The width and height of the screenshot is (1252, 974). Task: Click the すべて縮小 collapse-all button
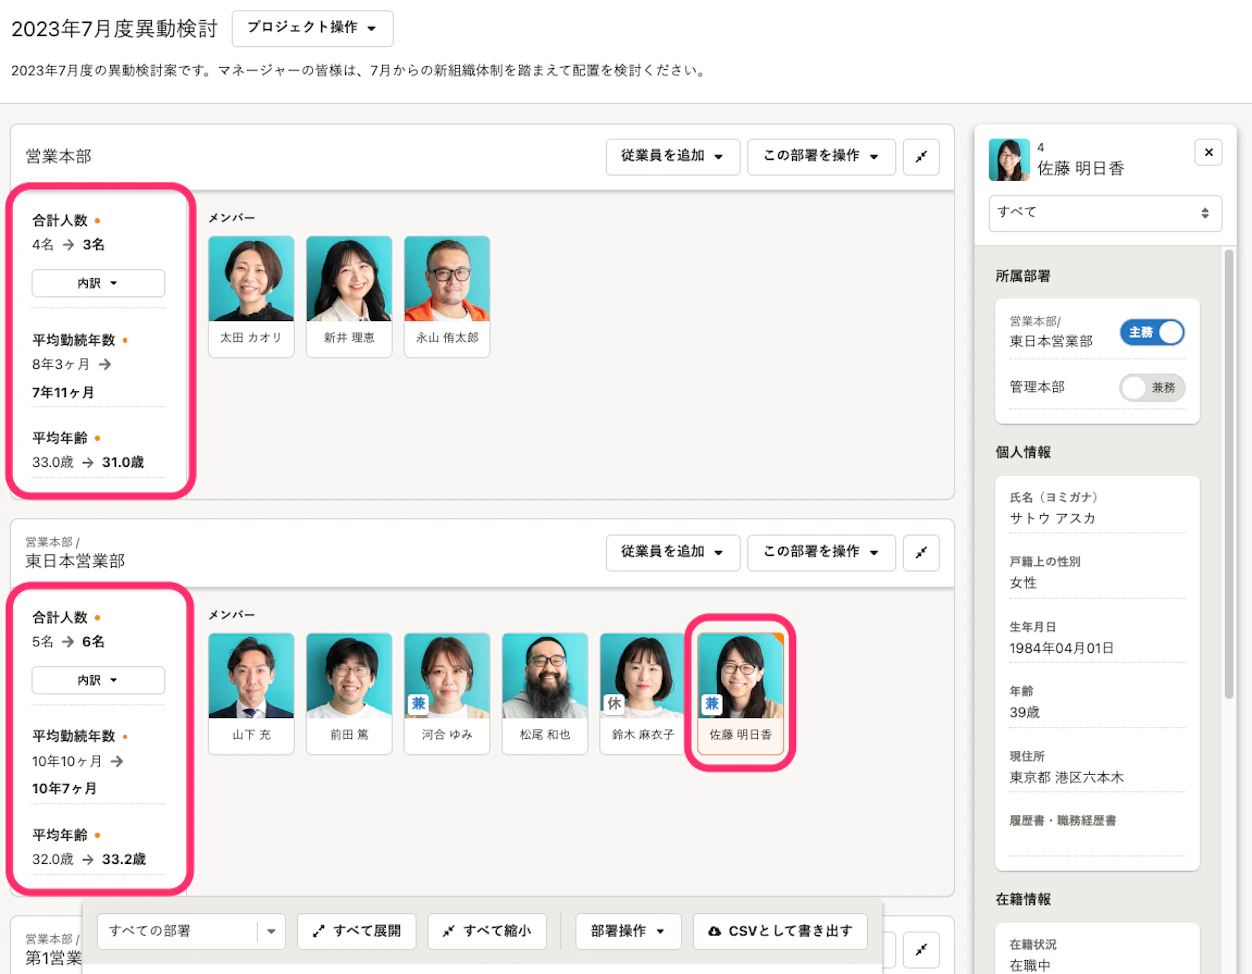[x=487, y=931]
